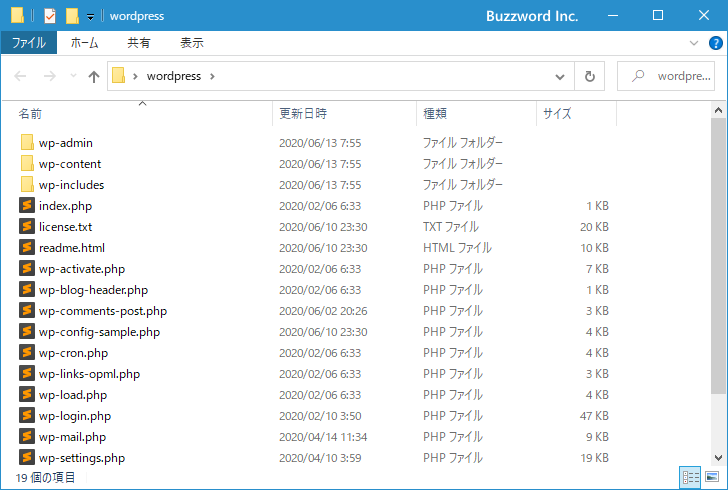This screenshot has height=490, width=728.
Task: Click the wp-login.php file icon
Action: pyautogui.click(x=27, y=415)
